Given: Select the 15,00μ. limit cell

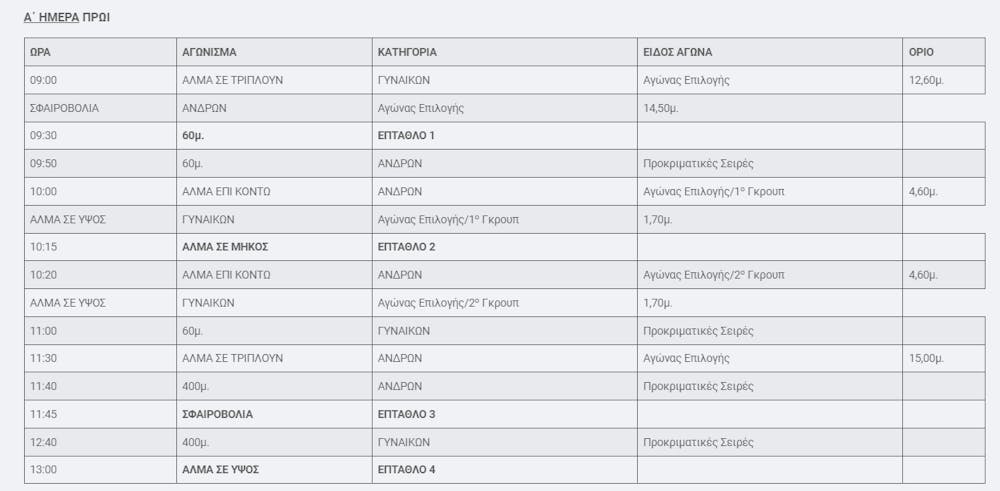Looking at the screenshot, I should pyautogui.click(x=925, y=358).
